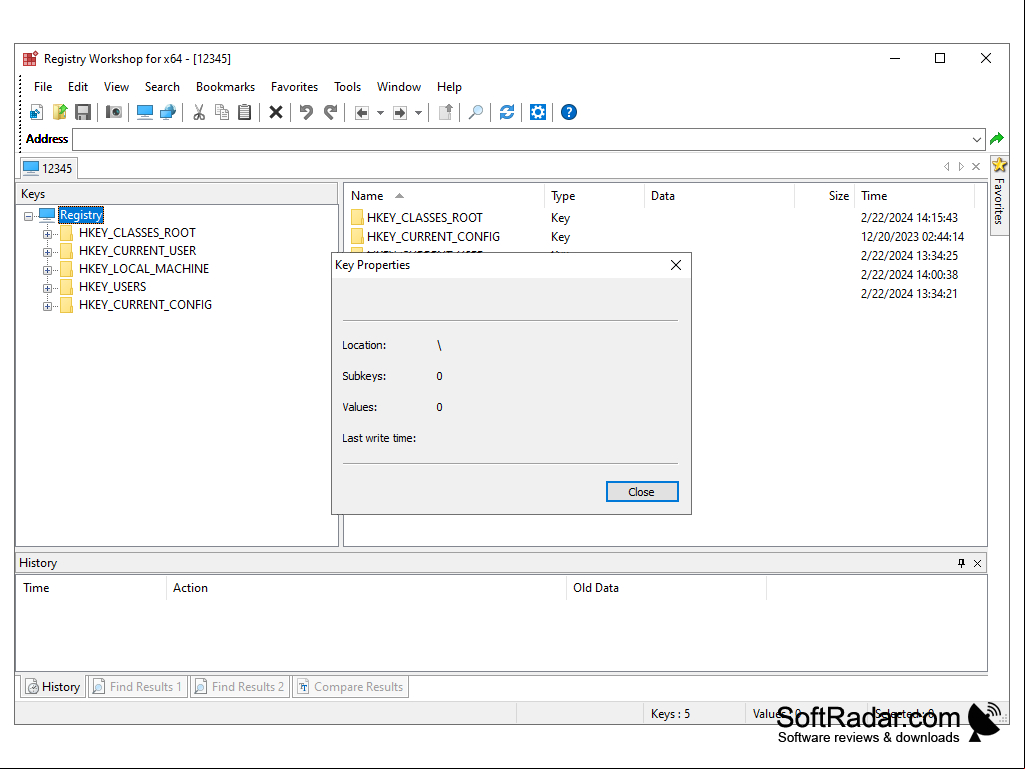
Task: Click the pin icon on History panel
Action: click(x=961, y=563)
